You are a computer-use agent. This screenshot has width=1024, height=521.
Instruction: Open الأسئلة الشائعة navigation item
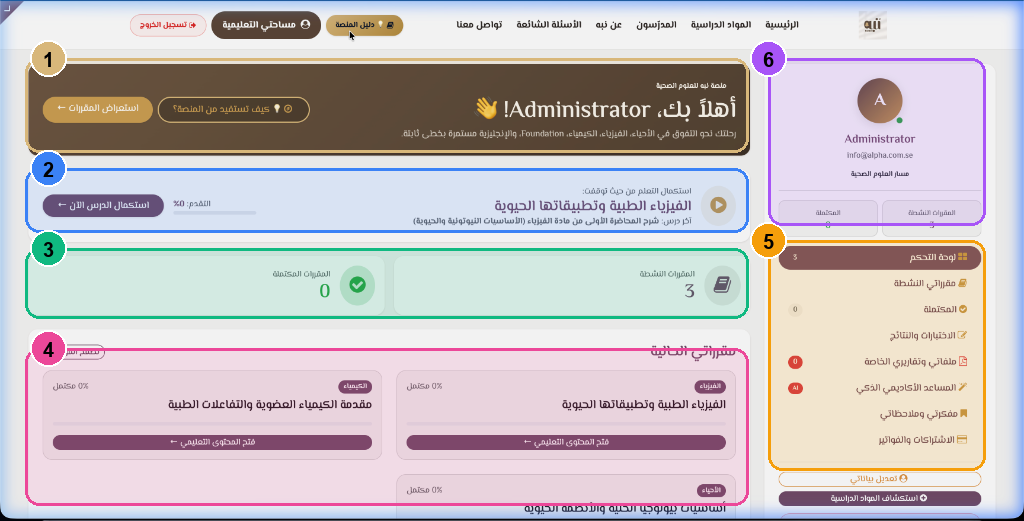point(549,25)
